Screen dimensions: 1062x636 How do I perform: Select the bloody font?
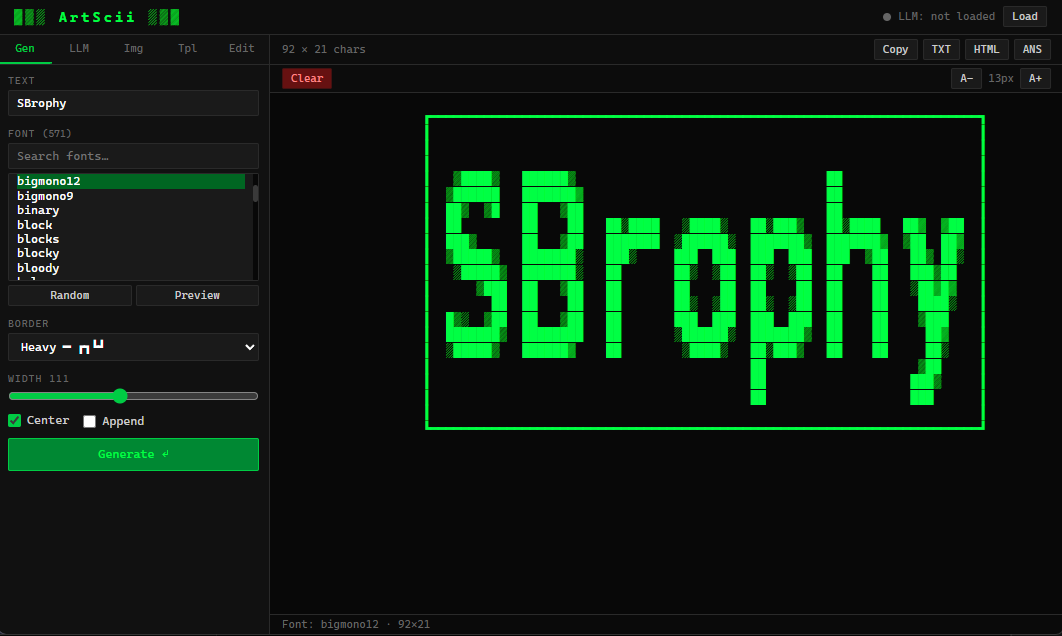click(x=130, y=268)
